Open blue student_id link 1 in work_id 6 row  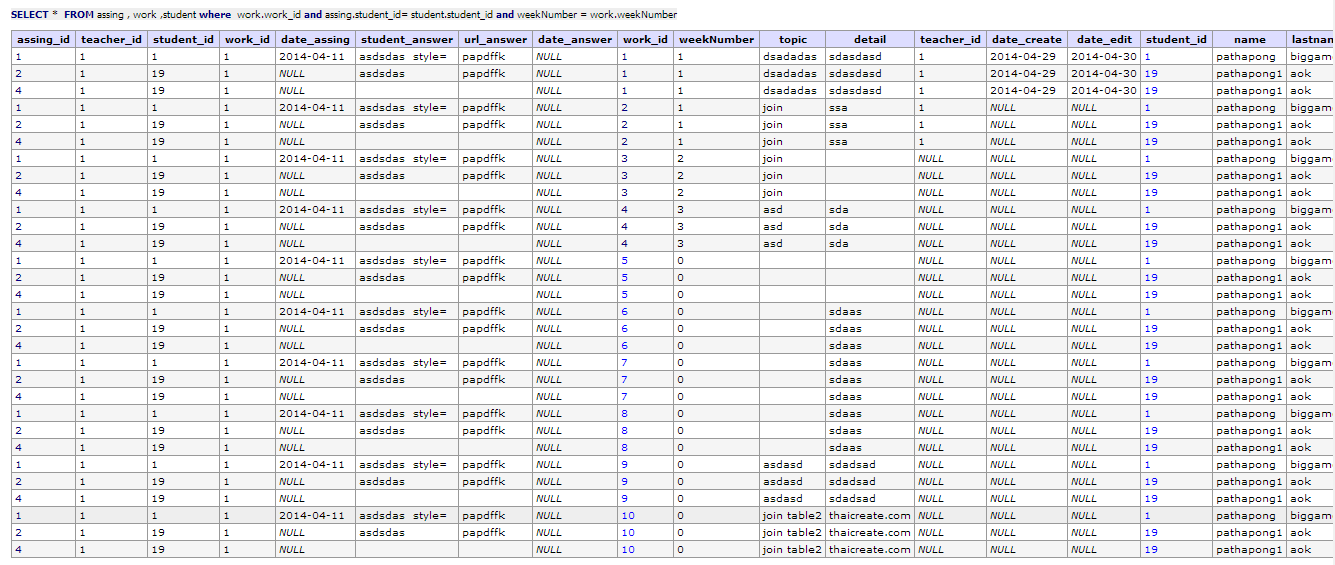coord(1148,311)
